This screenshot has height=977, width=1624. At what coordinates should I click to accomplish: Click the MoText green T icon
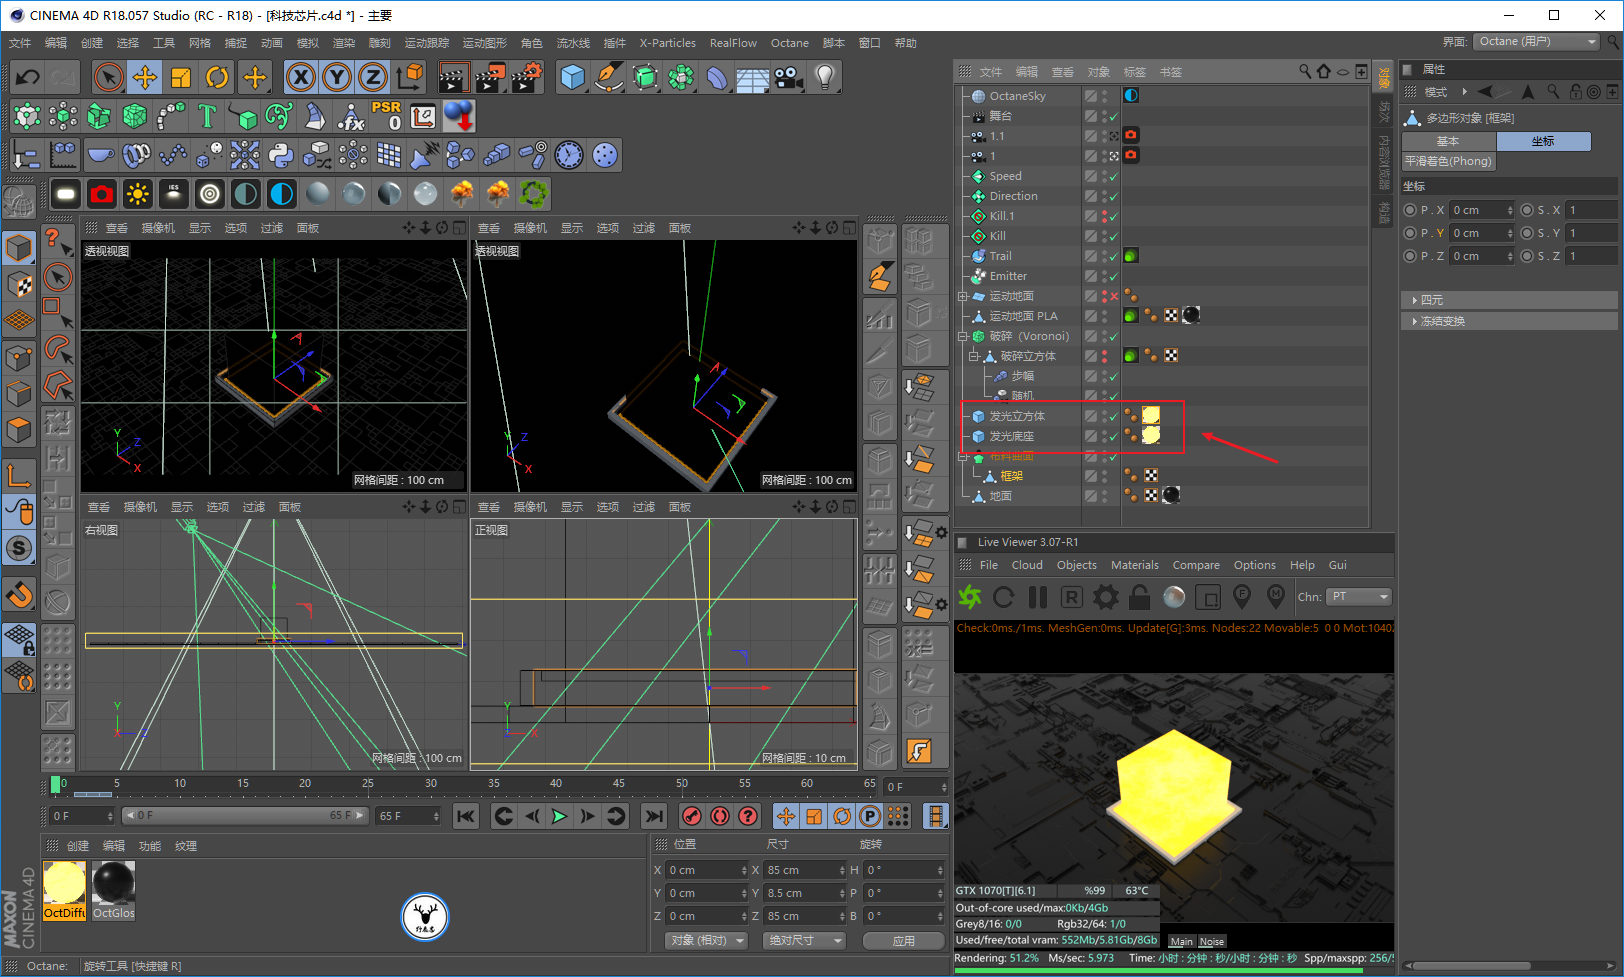point(207,116)
